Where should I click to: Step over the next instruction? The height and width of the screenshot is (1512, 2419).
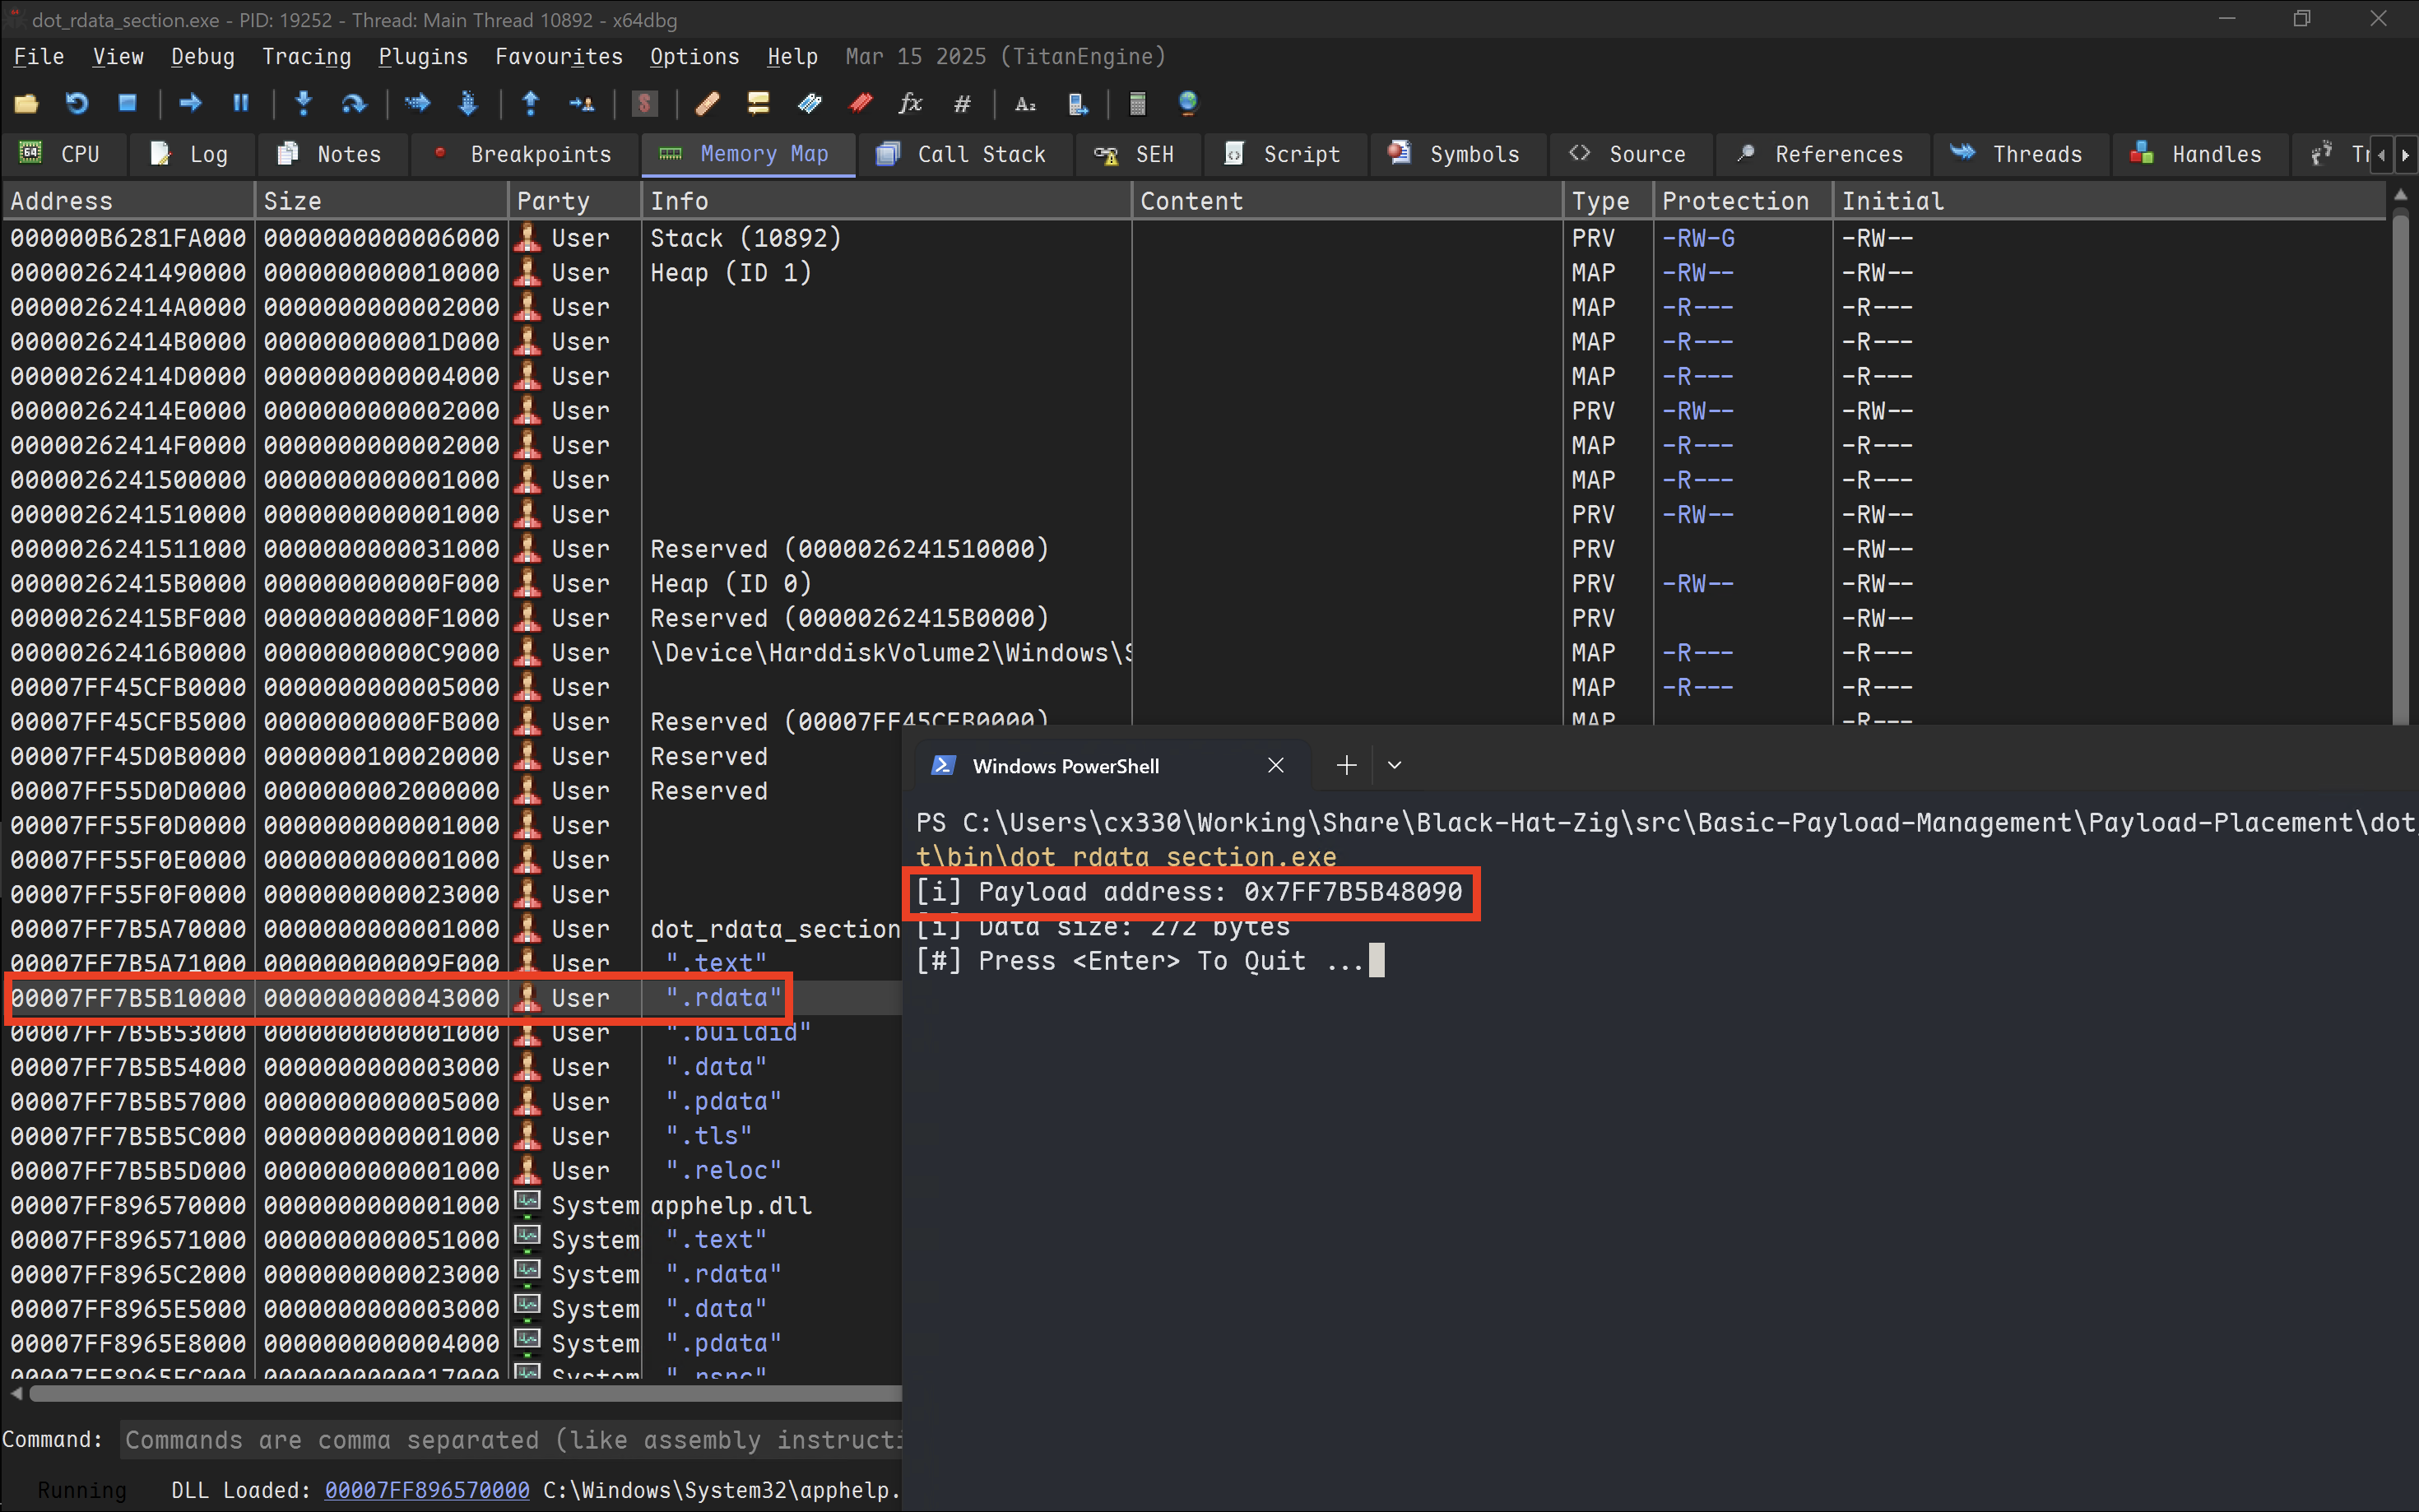pos(354,103)
